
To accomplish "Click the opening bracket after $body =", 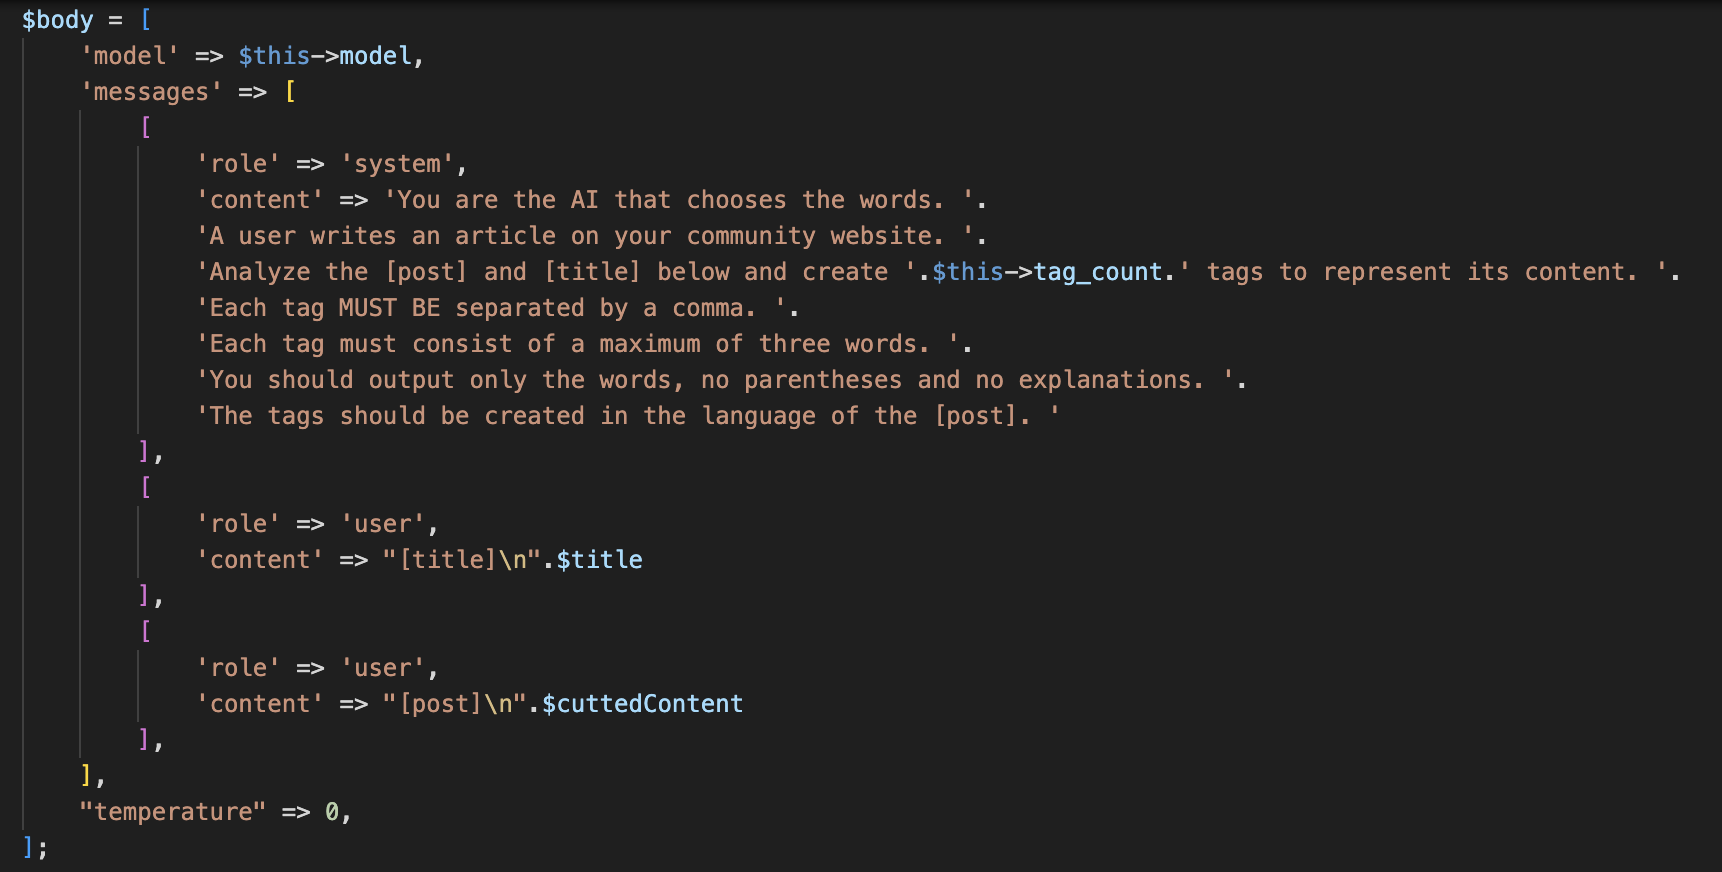I will pos(145,20).
